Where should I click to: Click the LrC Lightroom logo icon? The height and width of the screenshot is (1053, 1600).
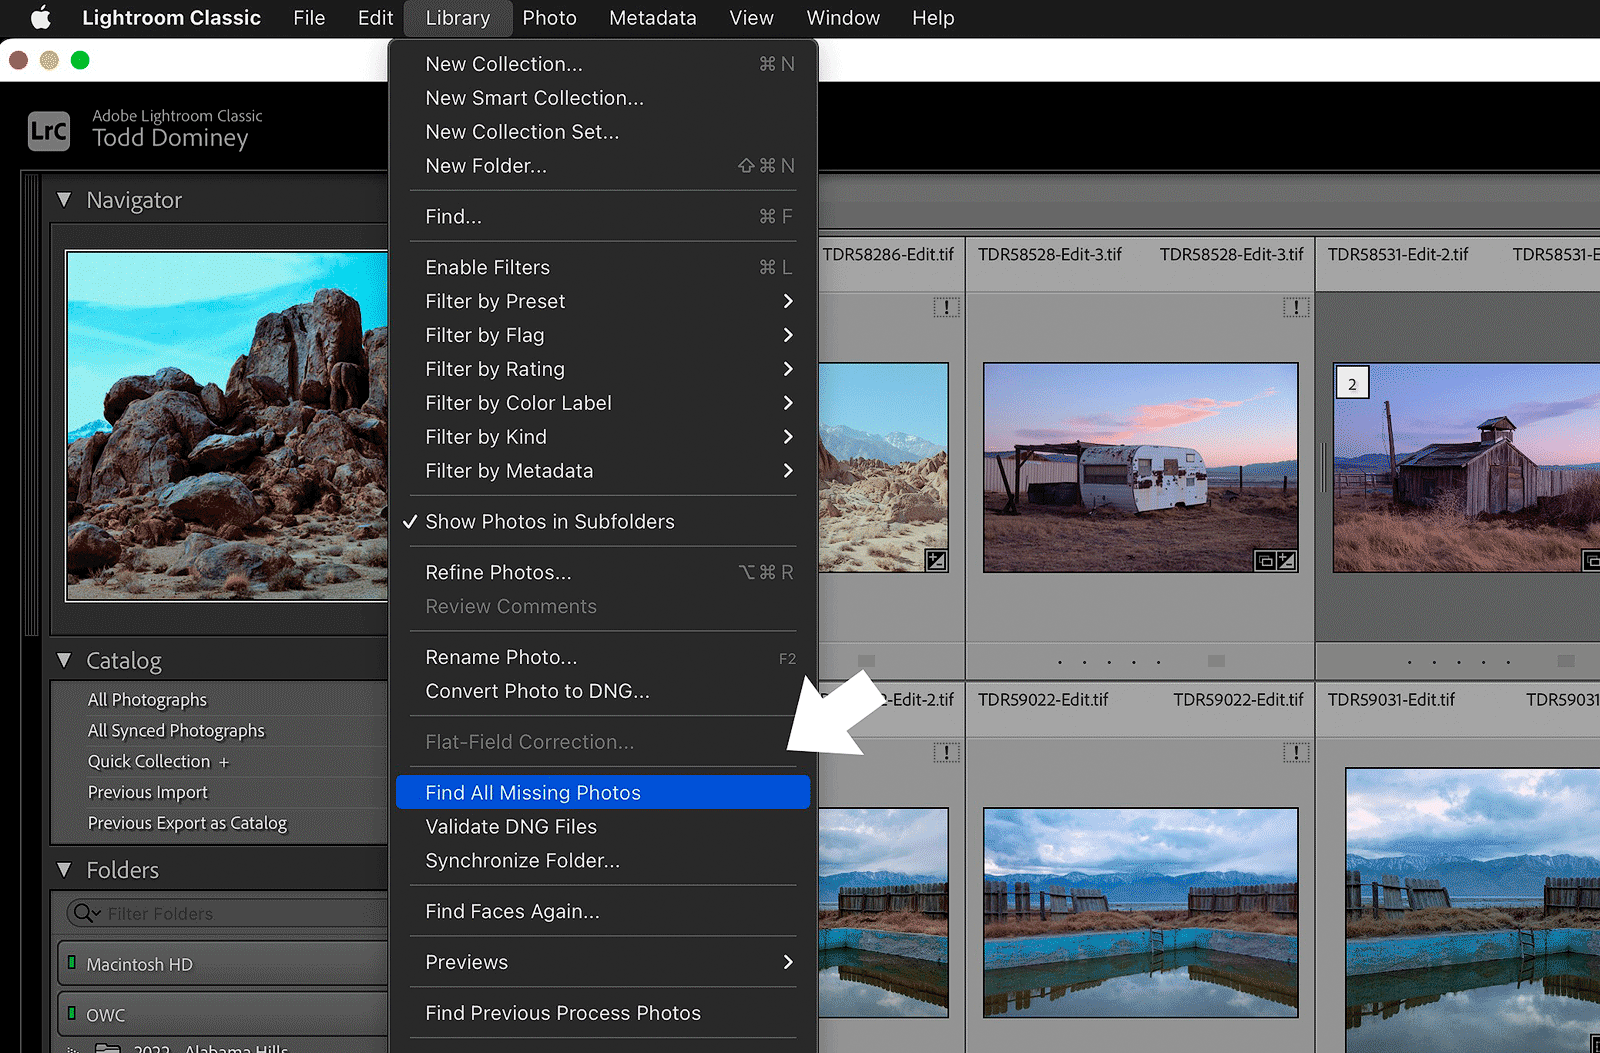pyautogui.click(x=48, y=131)
